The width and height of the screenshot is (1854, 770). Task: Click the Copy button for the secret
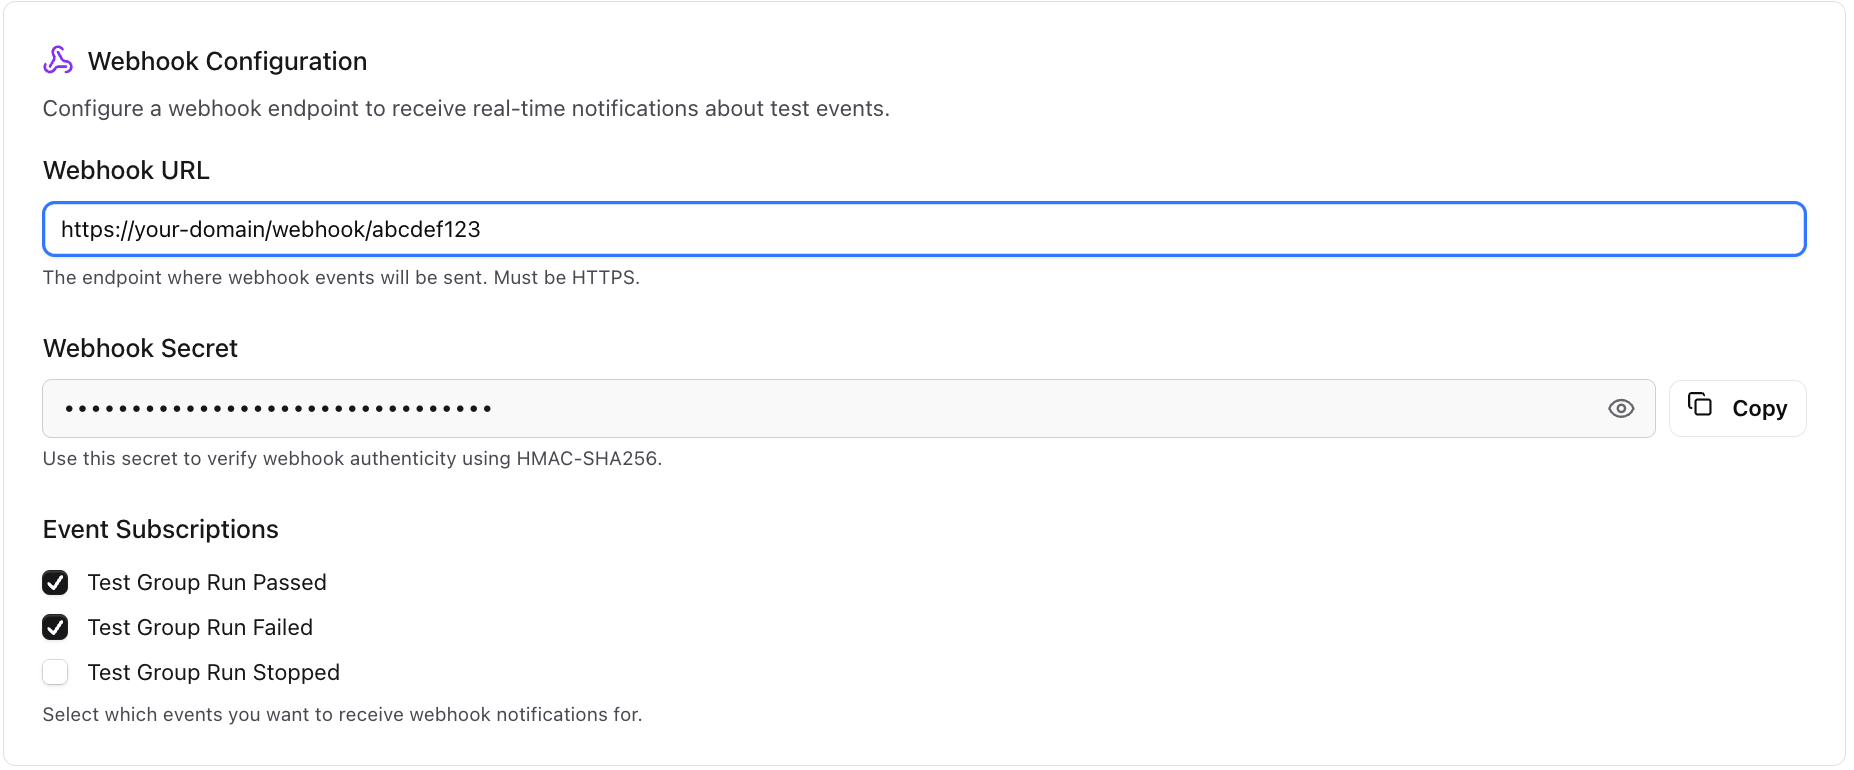1737,408
